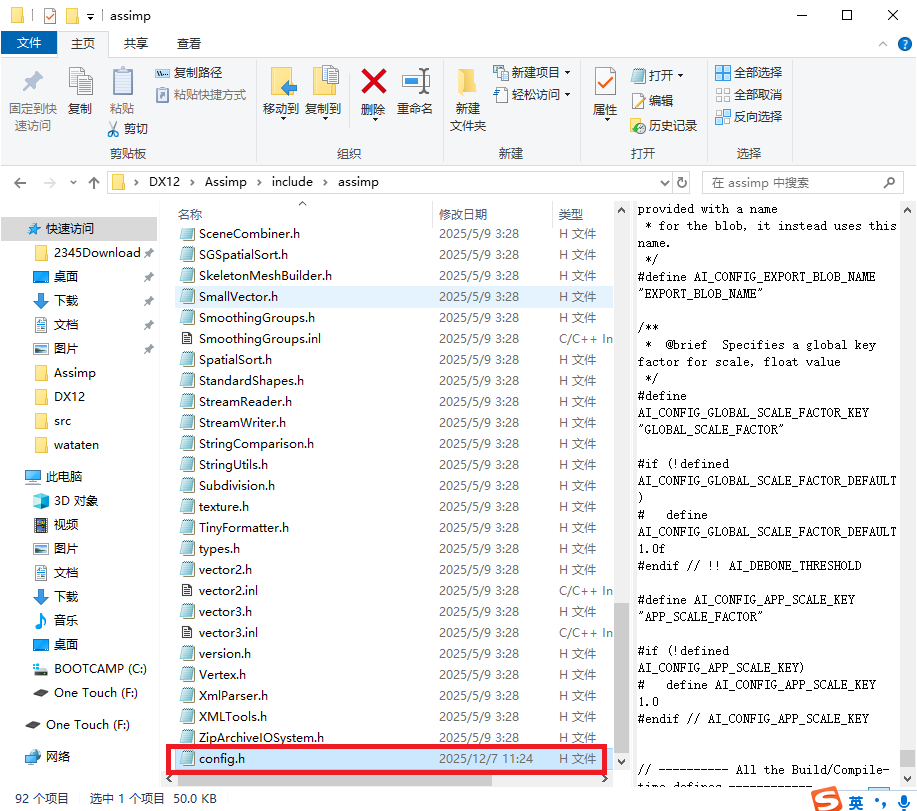Image resolution: width=917 pixels, height=811 pixels.
Task: Click DX12 in the breadcrumb path
Action: (164, 182)
